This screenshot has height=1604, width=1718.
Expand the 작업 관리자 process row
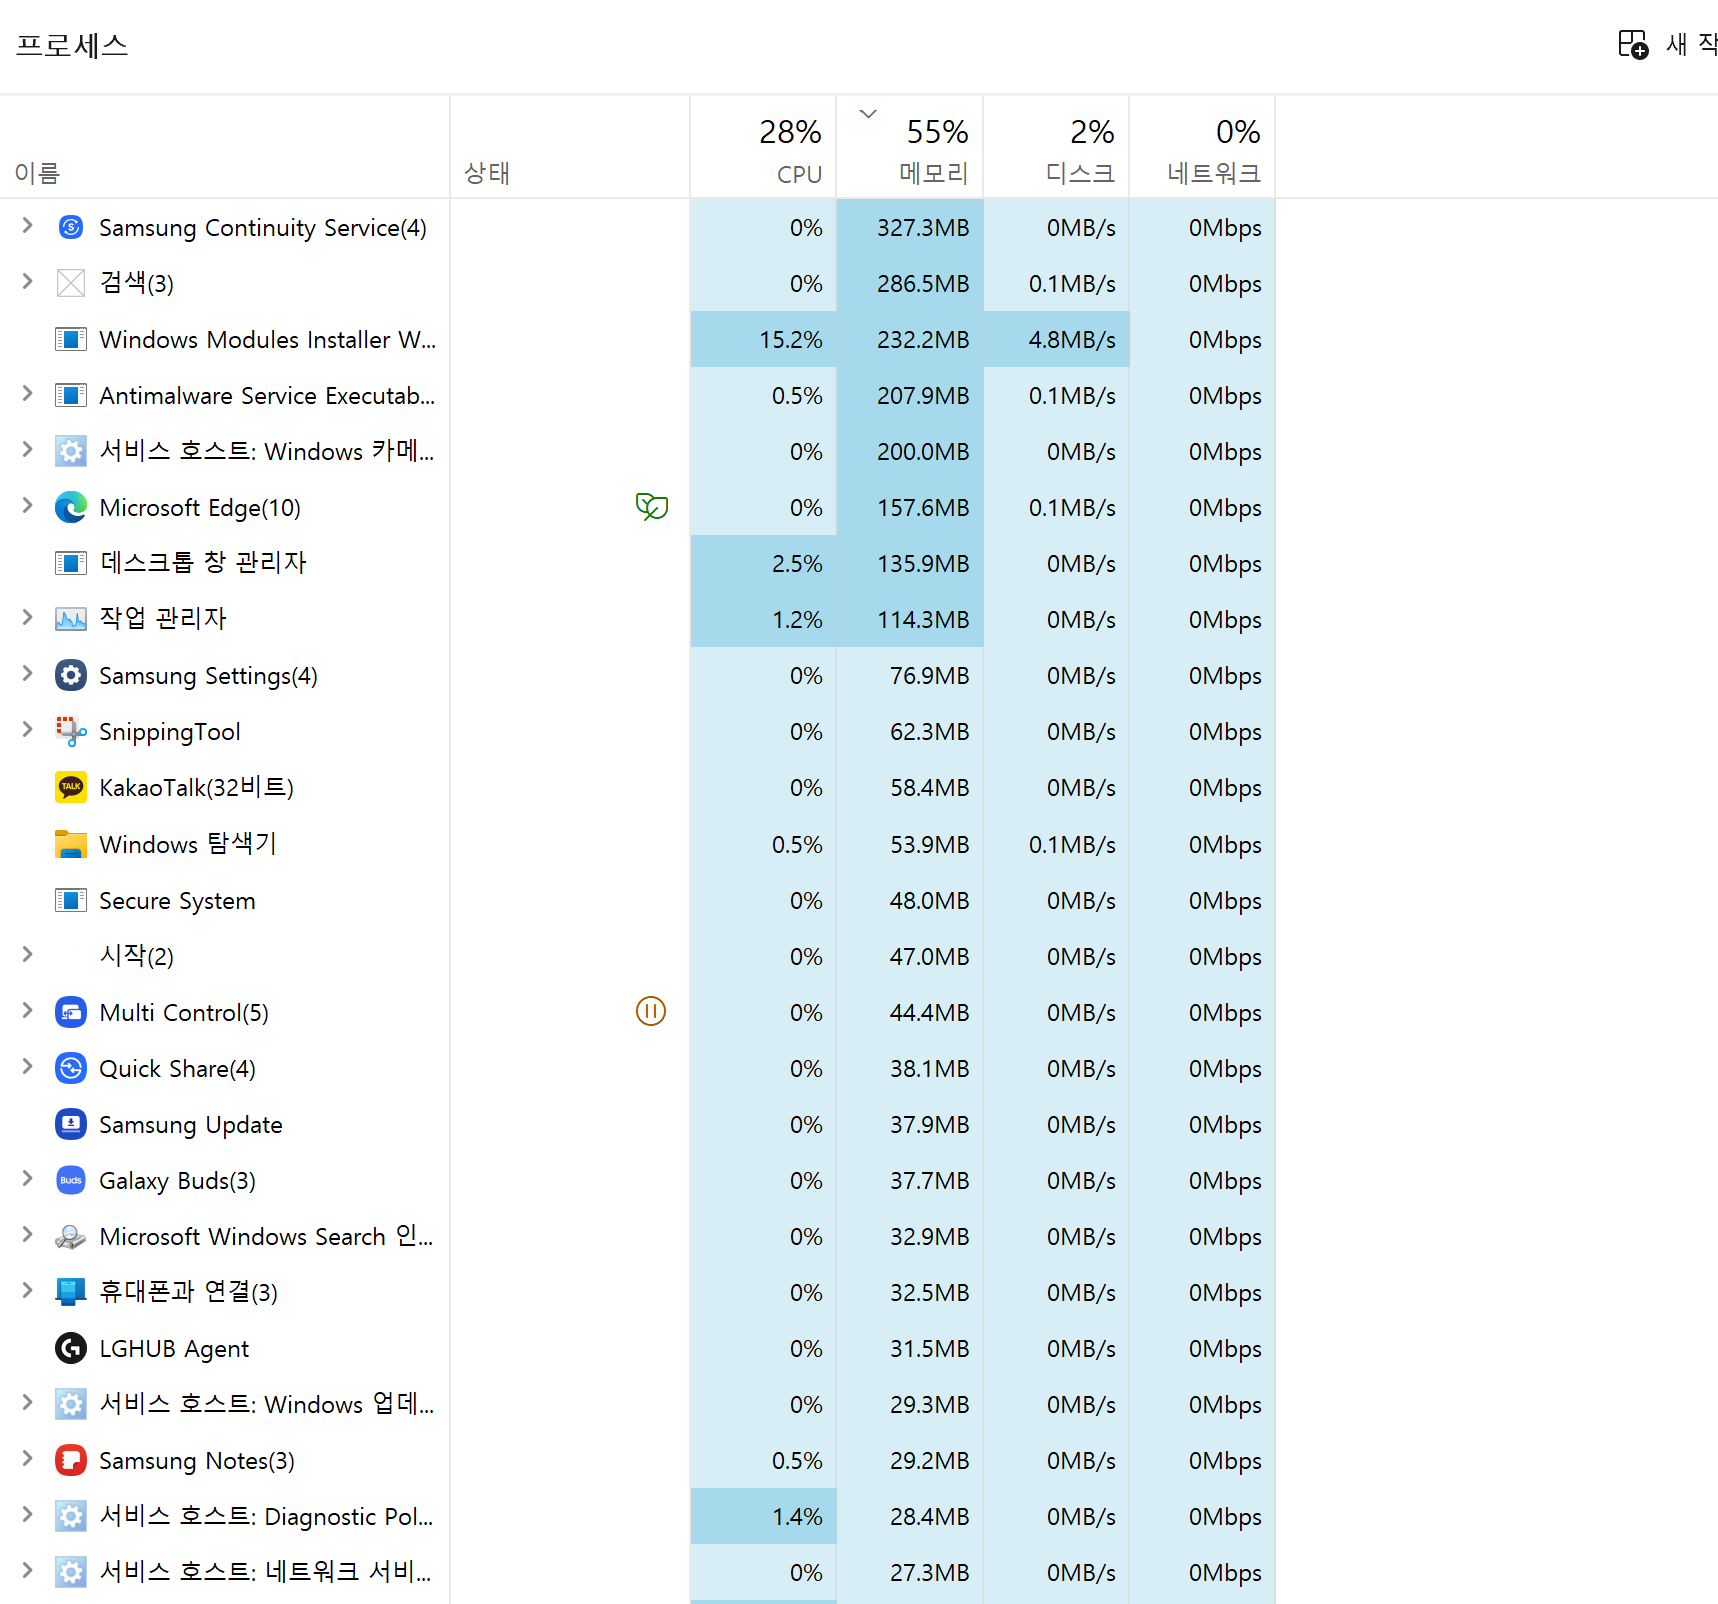click(28, 617)
